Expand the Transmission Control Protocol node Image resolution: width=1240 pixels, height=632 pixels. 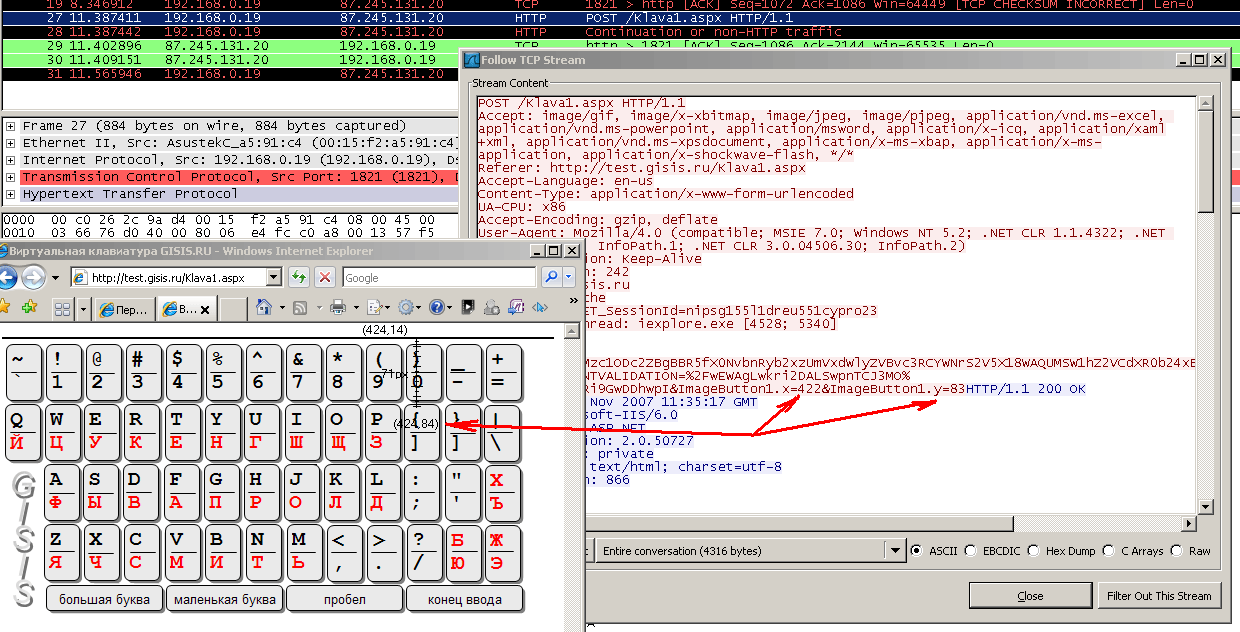pyautogui.click(x=10, y=177)
